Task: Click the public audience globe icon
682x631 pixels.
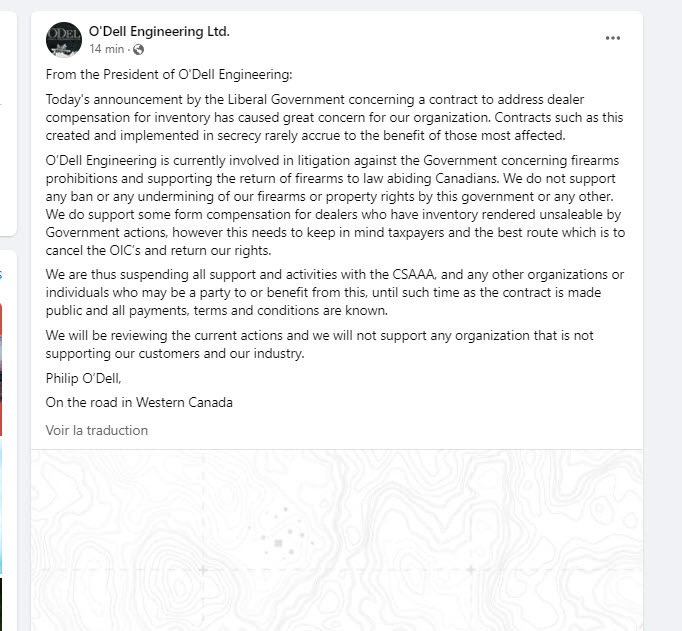Action: coord(138,49)
